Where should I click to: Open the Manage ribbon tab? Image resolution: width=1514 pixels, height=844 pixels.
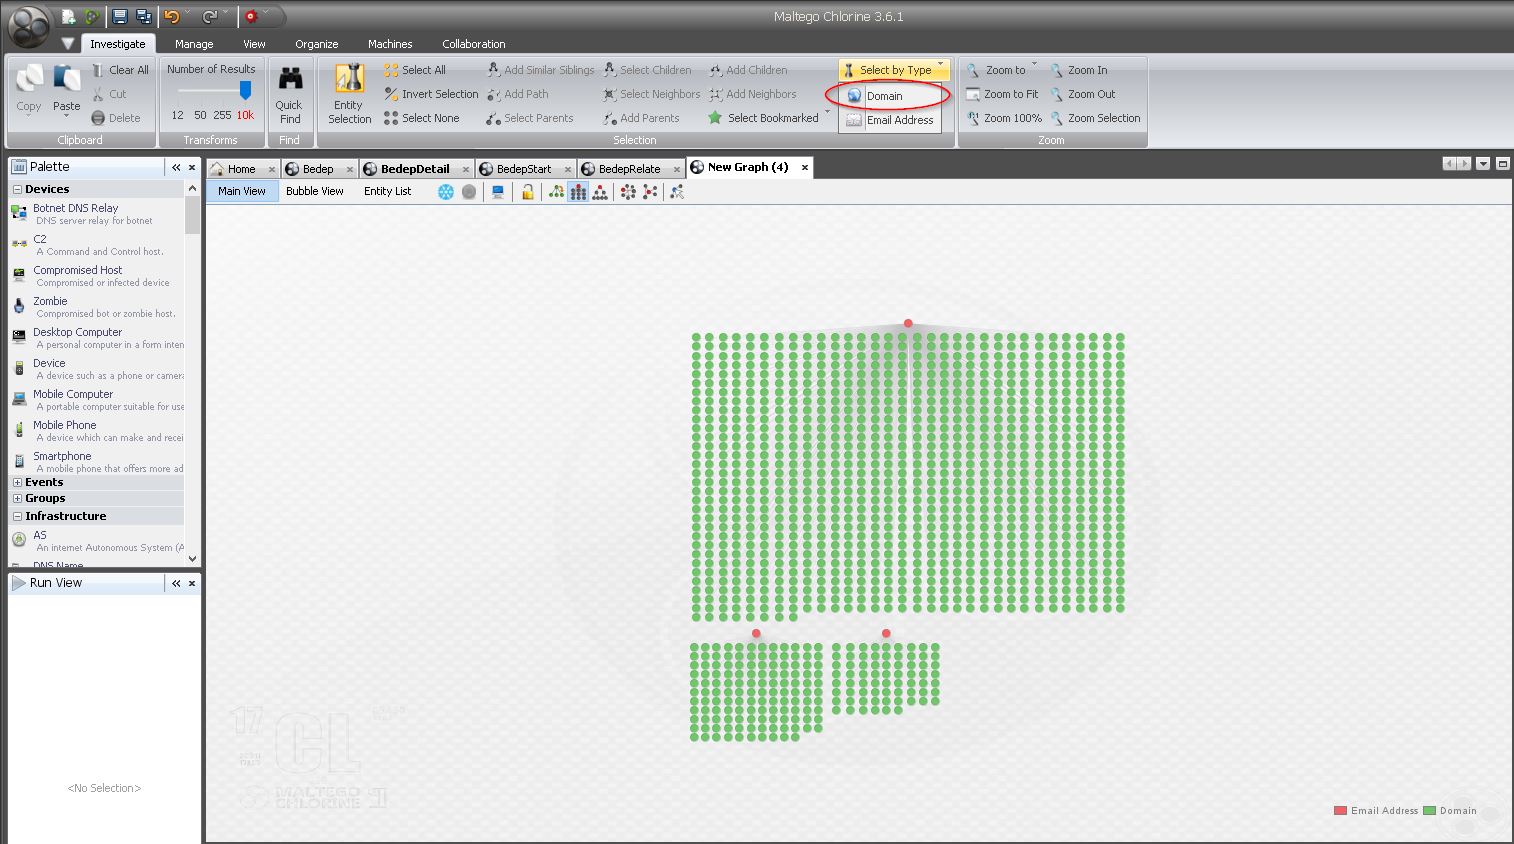(x=194, y=44)
